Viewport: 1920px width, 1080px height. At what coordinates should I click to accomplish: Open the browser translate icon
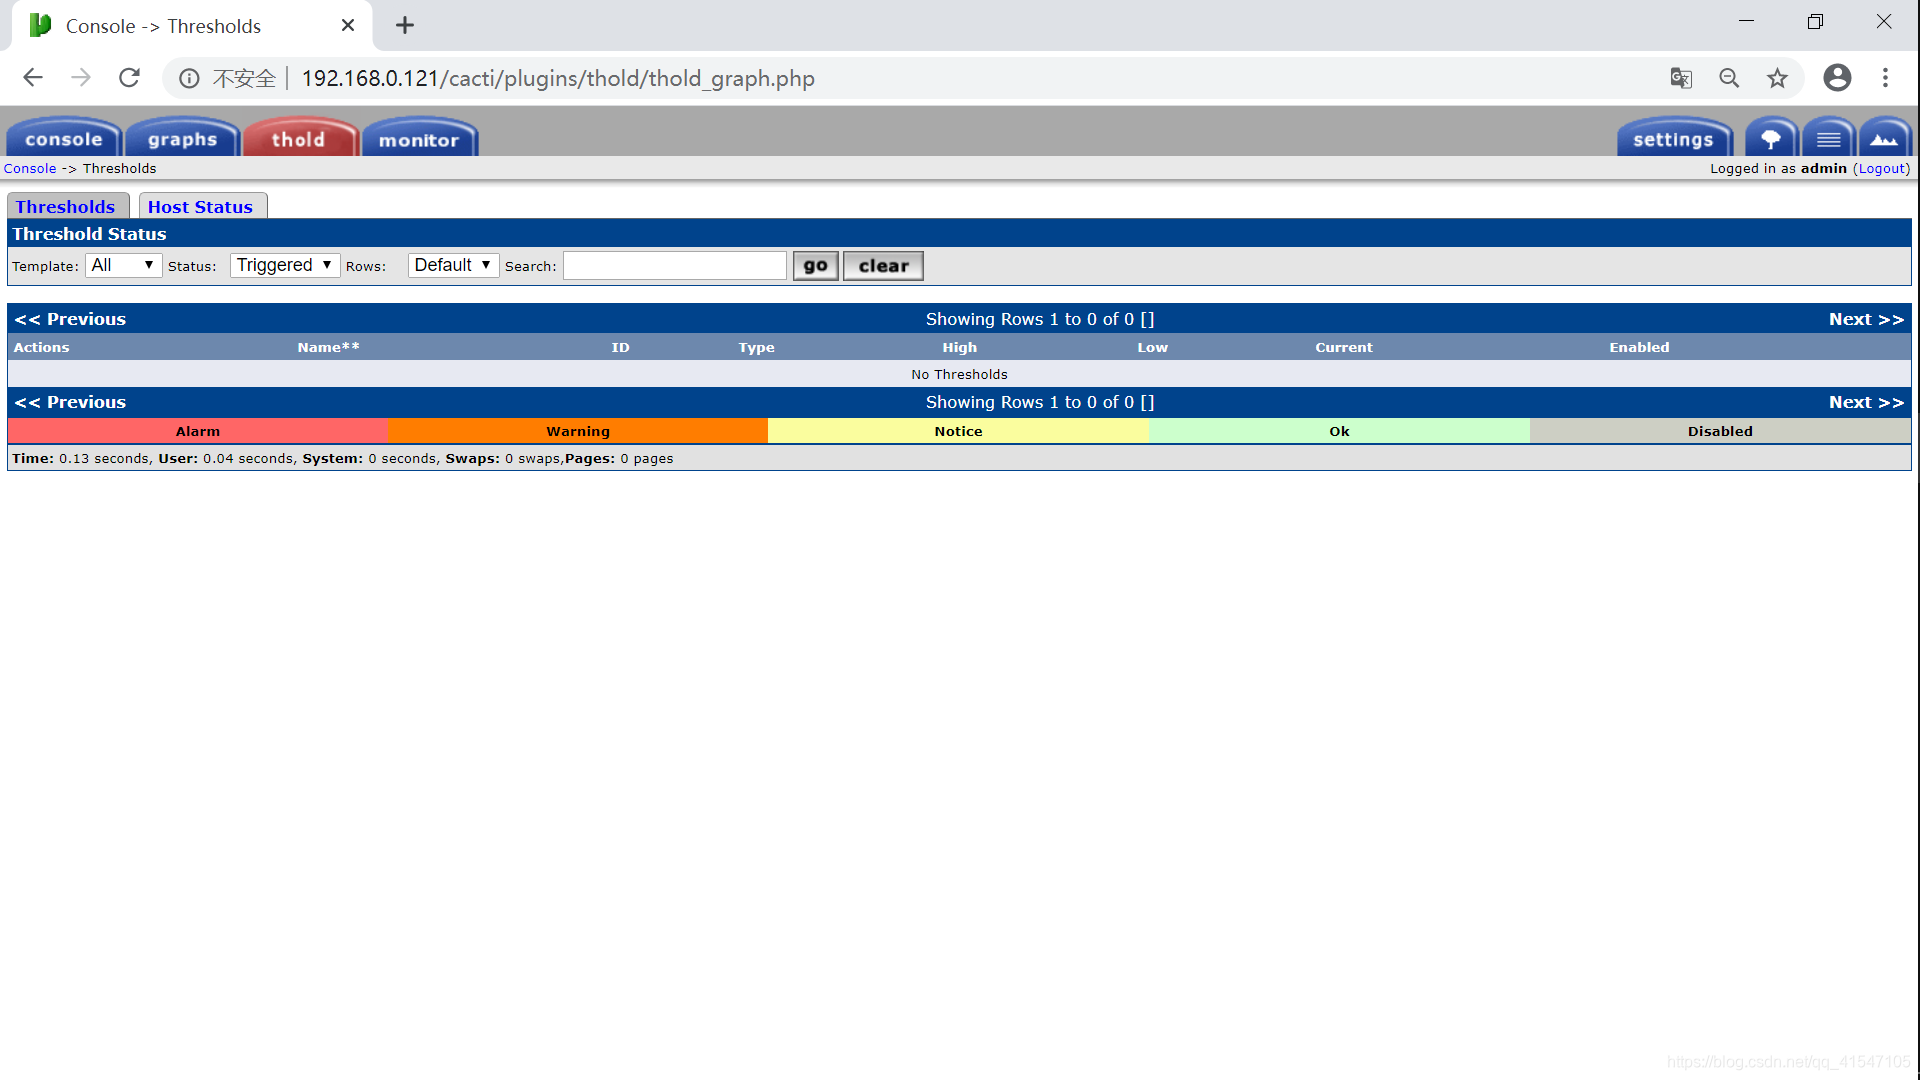(1681, 78)
